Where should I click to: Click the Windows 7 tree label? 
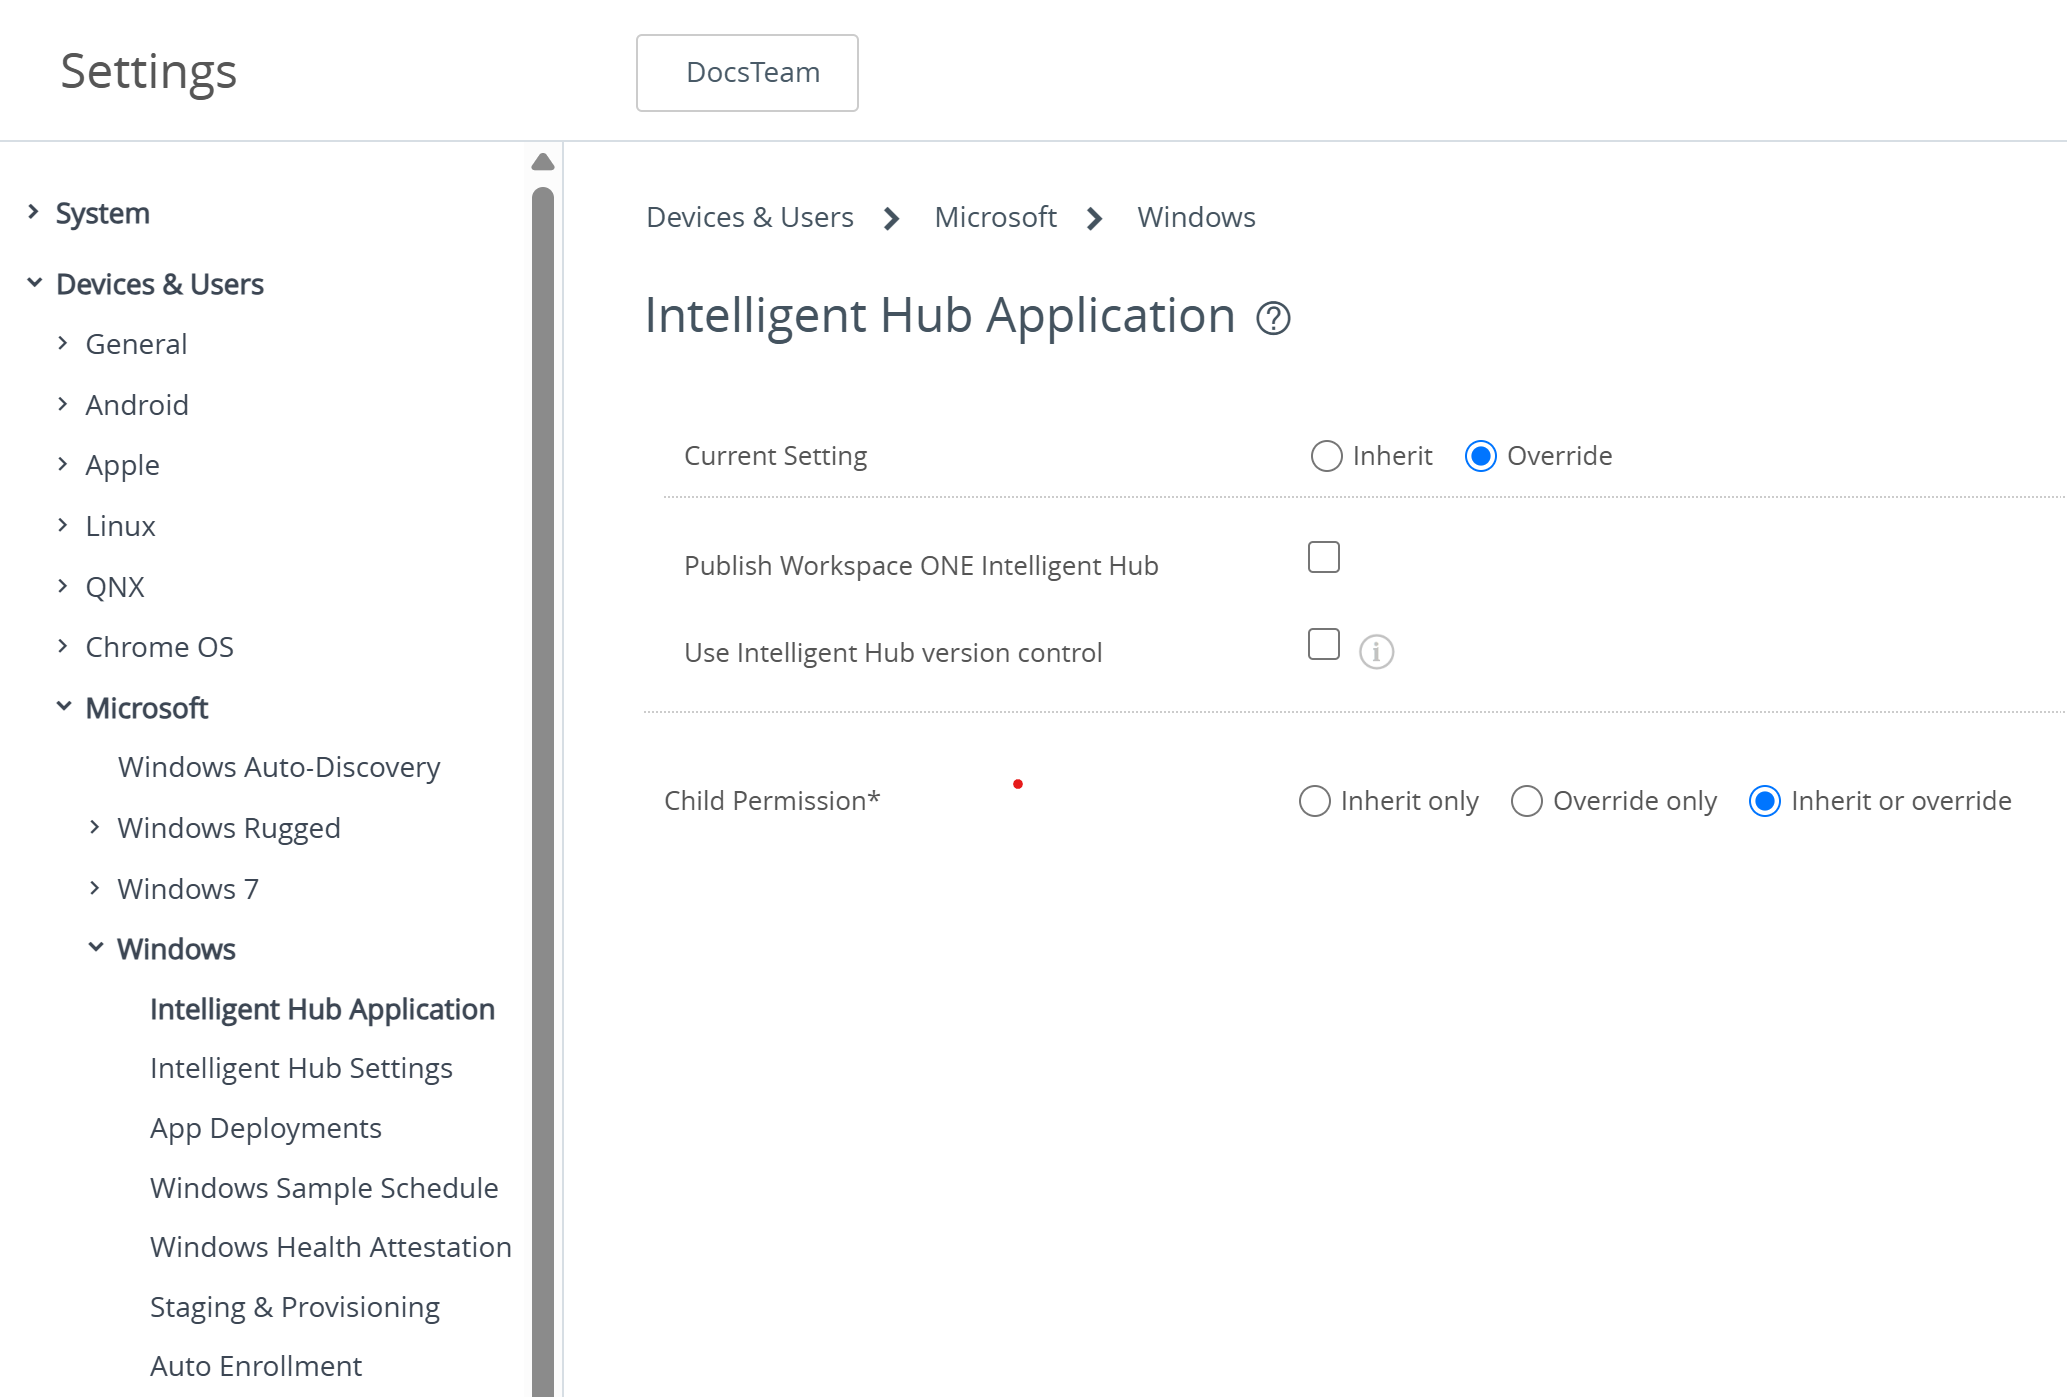click(x=188, y=889)
